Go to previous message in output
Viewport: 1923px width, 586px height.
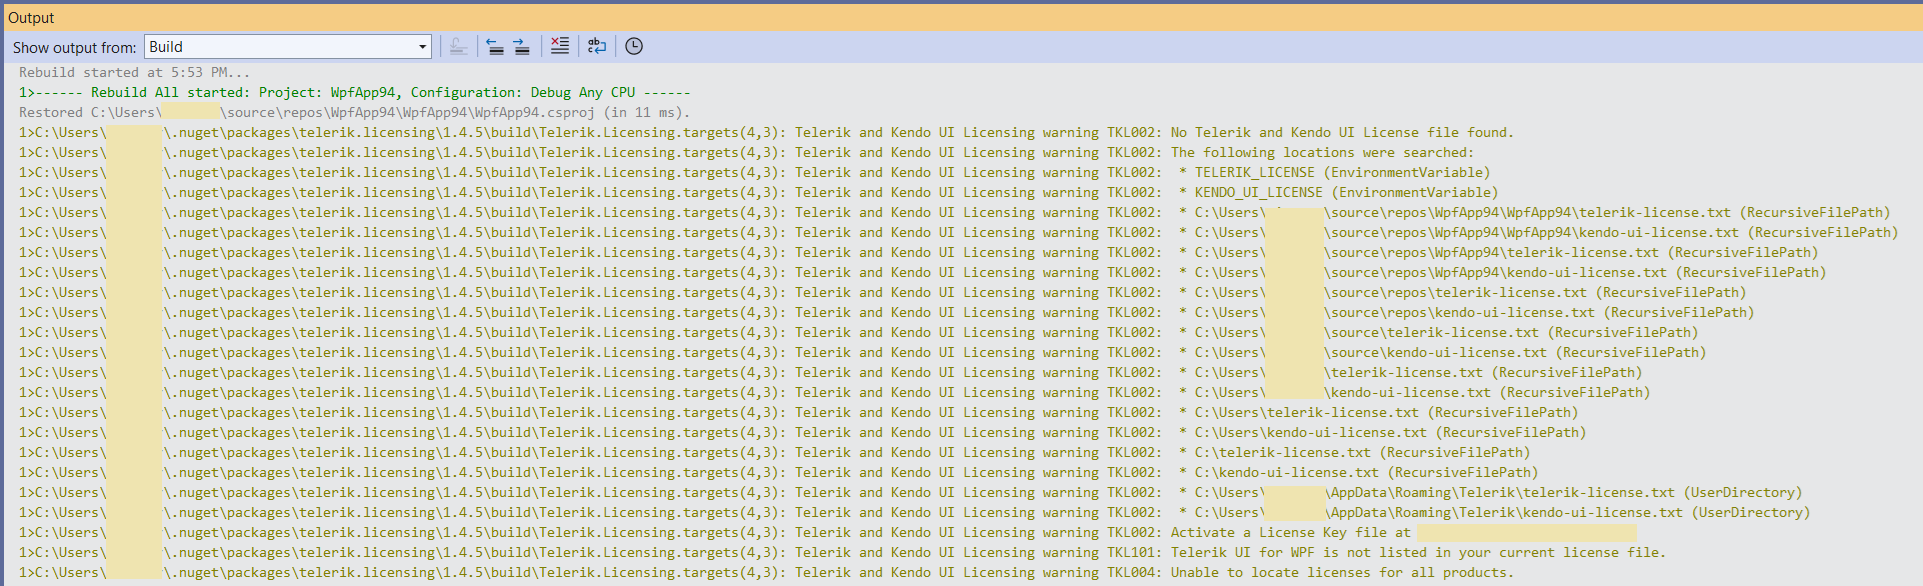495,46
